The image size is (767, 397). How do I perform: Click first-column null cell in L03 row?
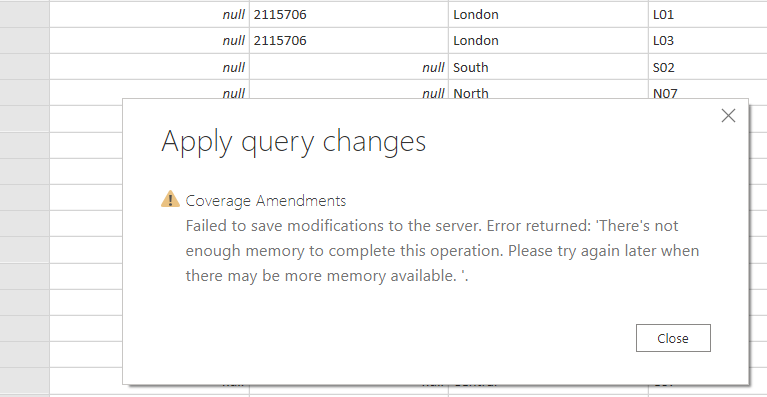coord(149,41)
